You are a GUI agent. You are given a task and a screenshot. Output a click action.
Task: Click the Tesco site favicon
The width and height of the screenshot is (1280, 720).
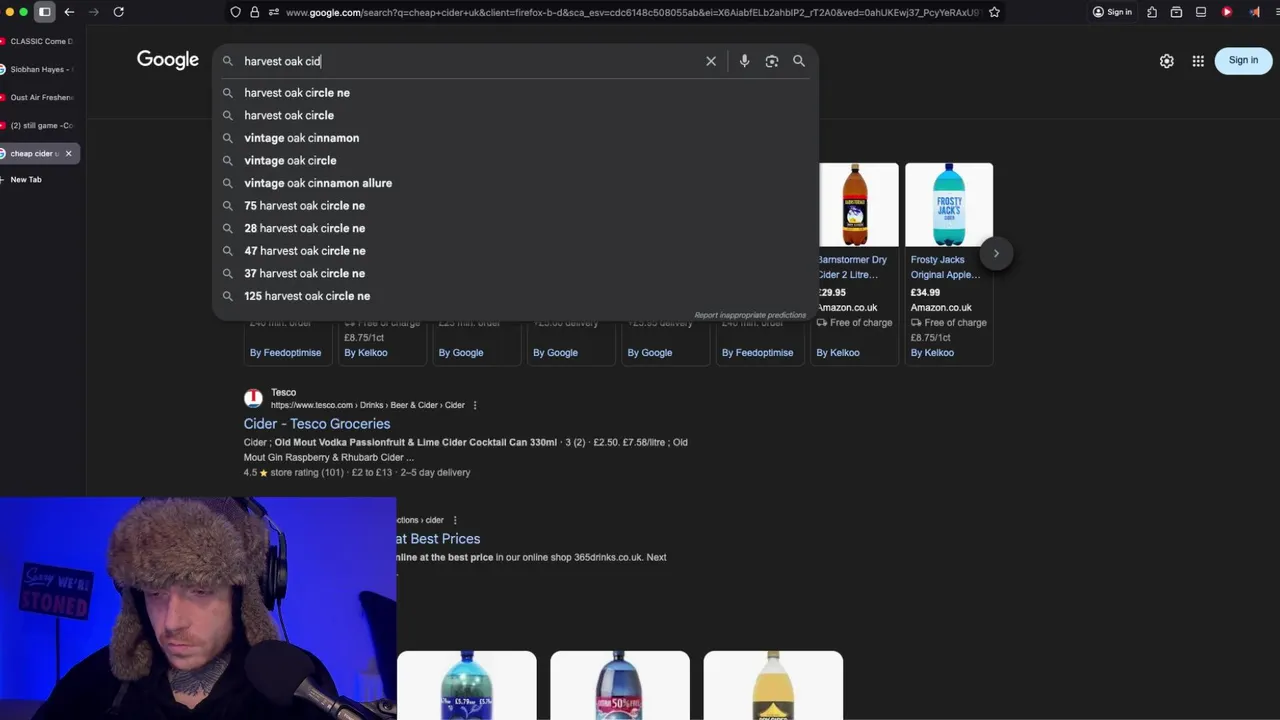(x=253, y=398)
